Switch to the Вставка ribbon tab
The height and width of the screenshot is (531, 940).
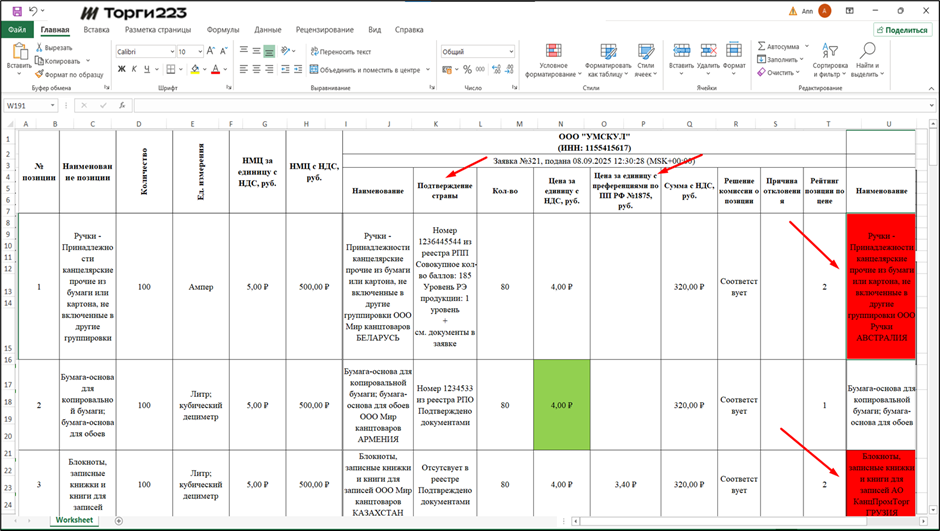click(x=97, y=30)
